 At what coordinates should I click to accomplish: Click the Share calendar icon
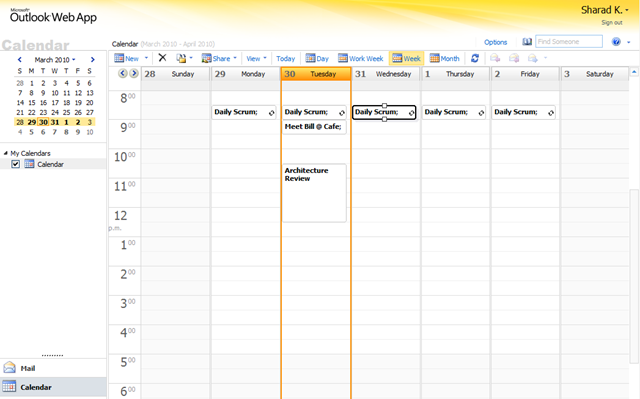click(207, 58)
